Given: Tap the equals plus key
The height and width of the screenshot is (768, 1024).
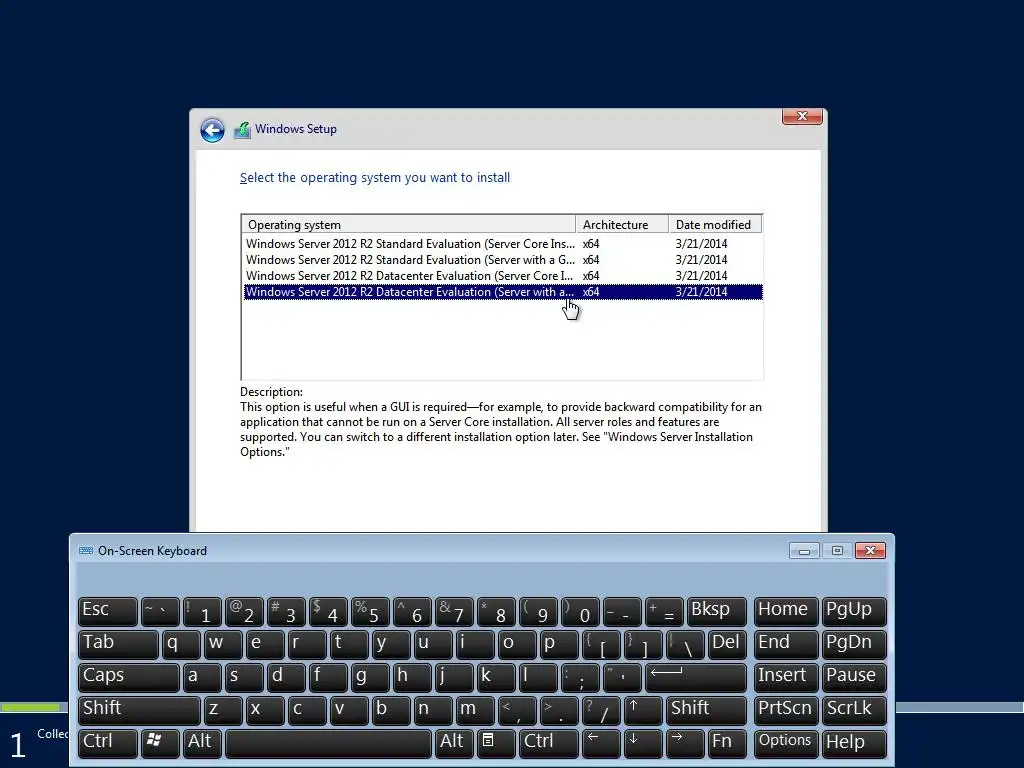Looking at the screenshot, I should click(664, 611).
